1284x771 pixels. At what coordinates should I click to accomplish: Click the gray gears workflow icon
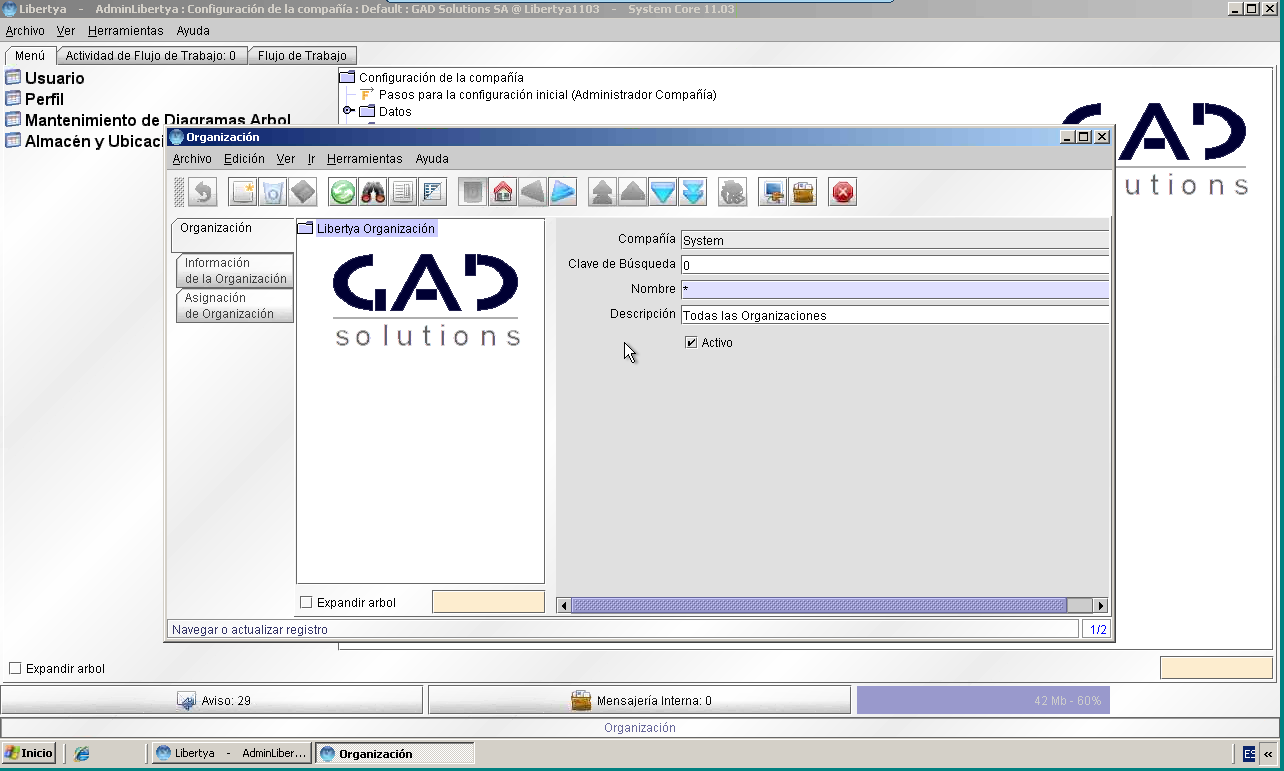(x=733, y=191)
